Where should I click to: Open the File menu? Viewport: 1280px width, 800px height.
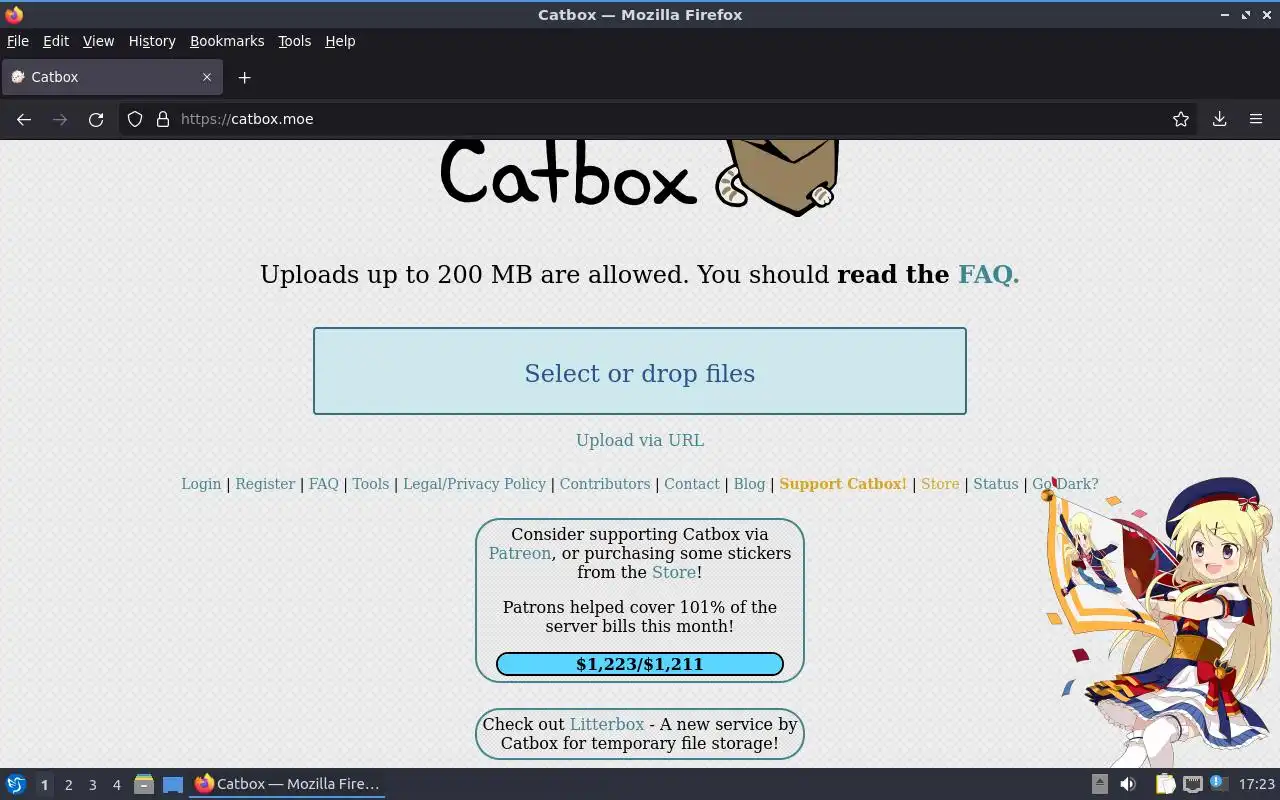tap(18, 41)
